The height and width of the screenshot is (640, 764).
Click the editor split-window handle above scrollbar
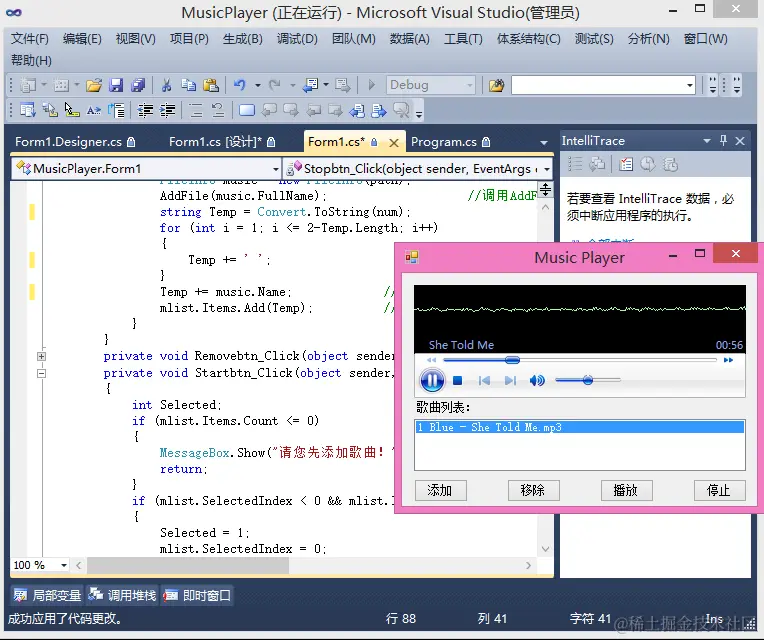click(545, 189)
